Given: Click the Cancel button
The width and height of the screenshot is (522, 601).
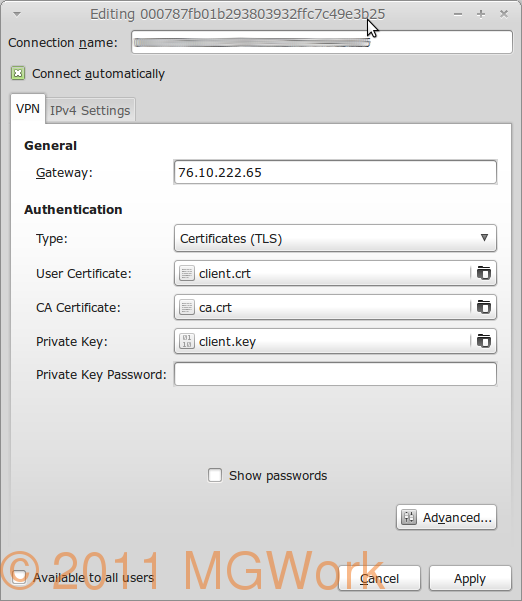Looking at the screenshot, I should (379, 578).
